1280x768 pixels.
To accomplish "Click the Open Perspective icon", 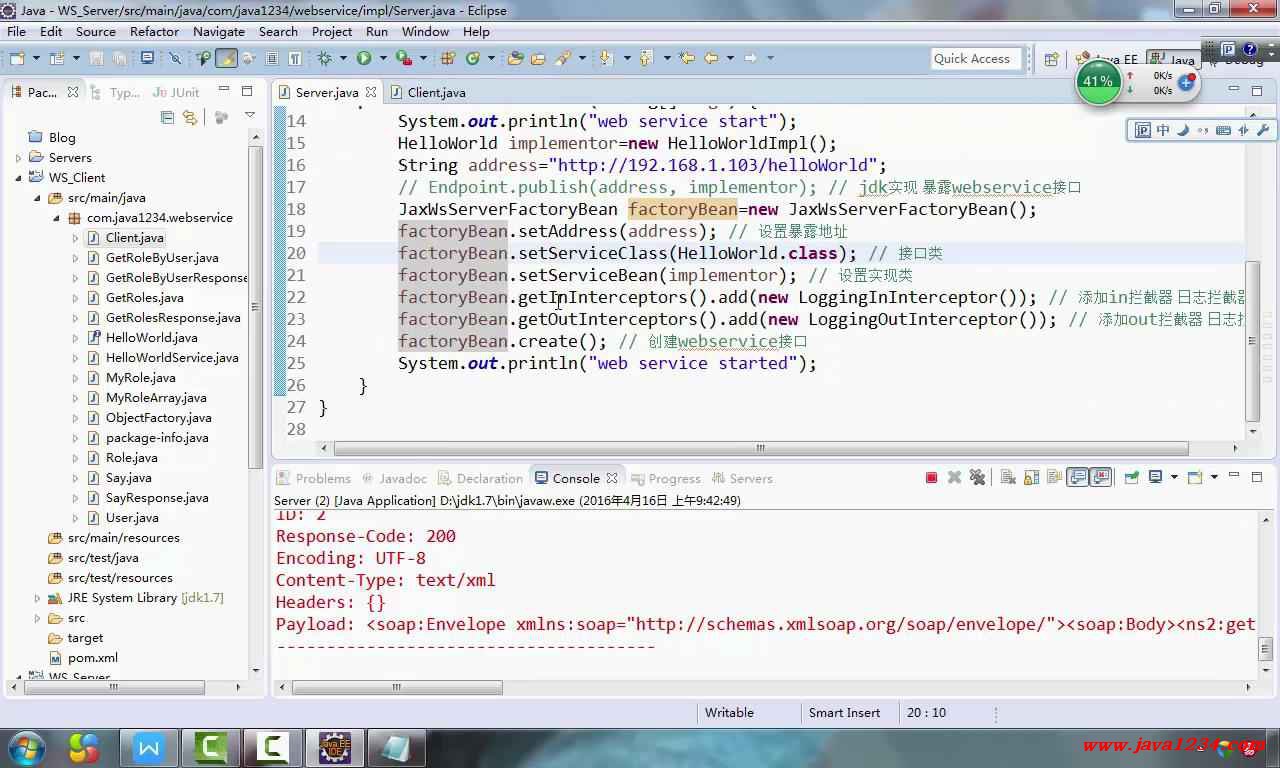I will [x=1051, y=59].
